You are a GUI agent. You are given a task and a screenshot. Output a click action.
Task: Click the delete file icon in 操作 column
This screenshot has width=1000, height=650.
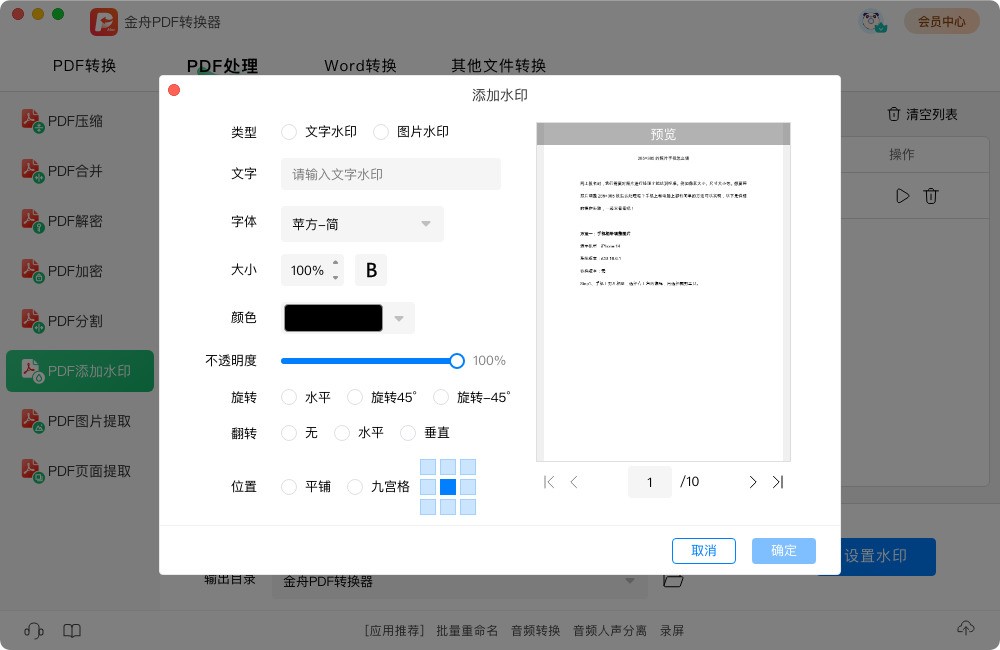[x=931, y=196]
